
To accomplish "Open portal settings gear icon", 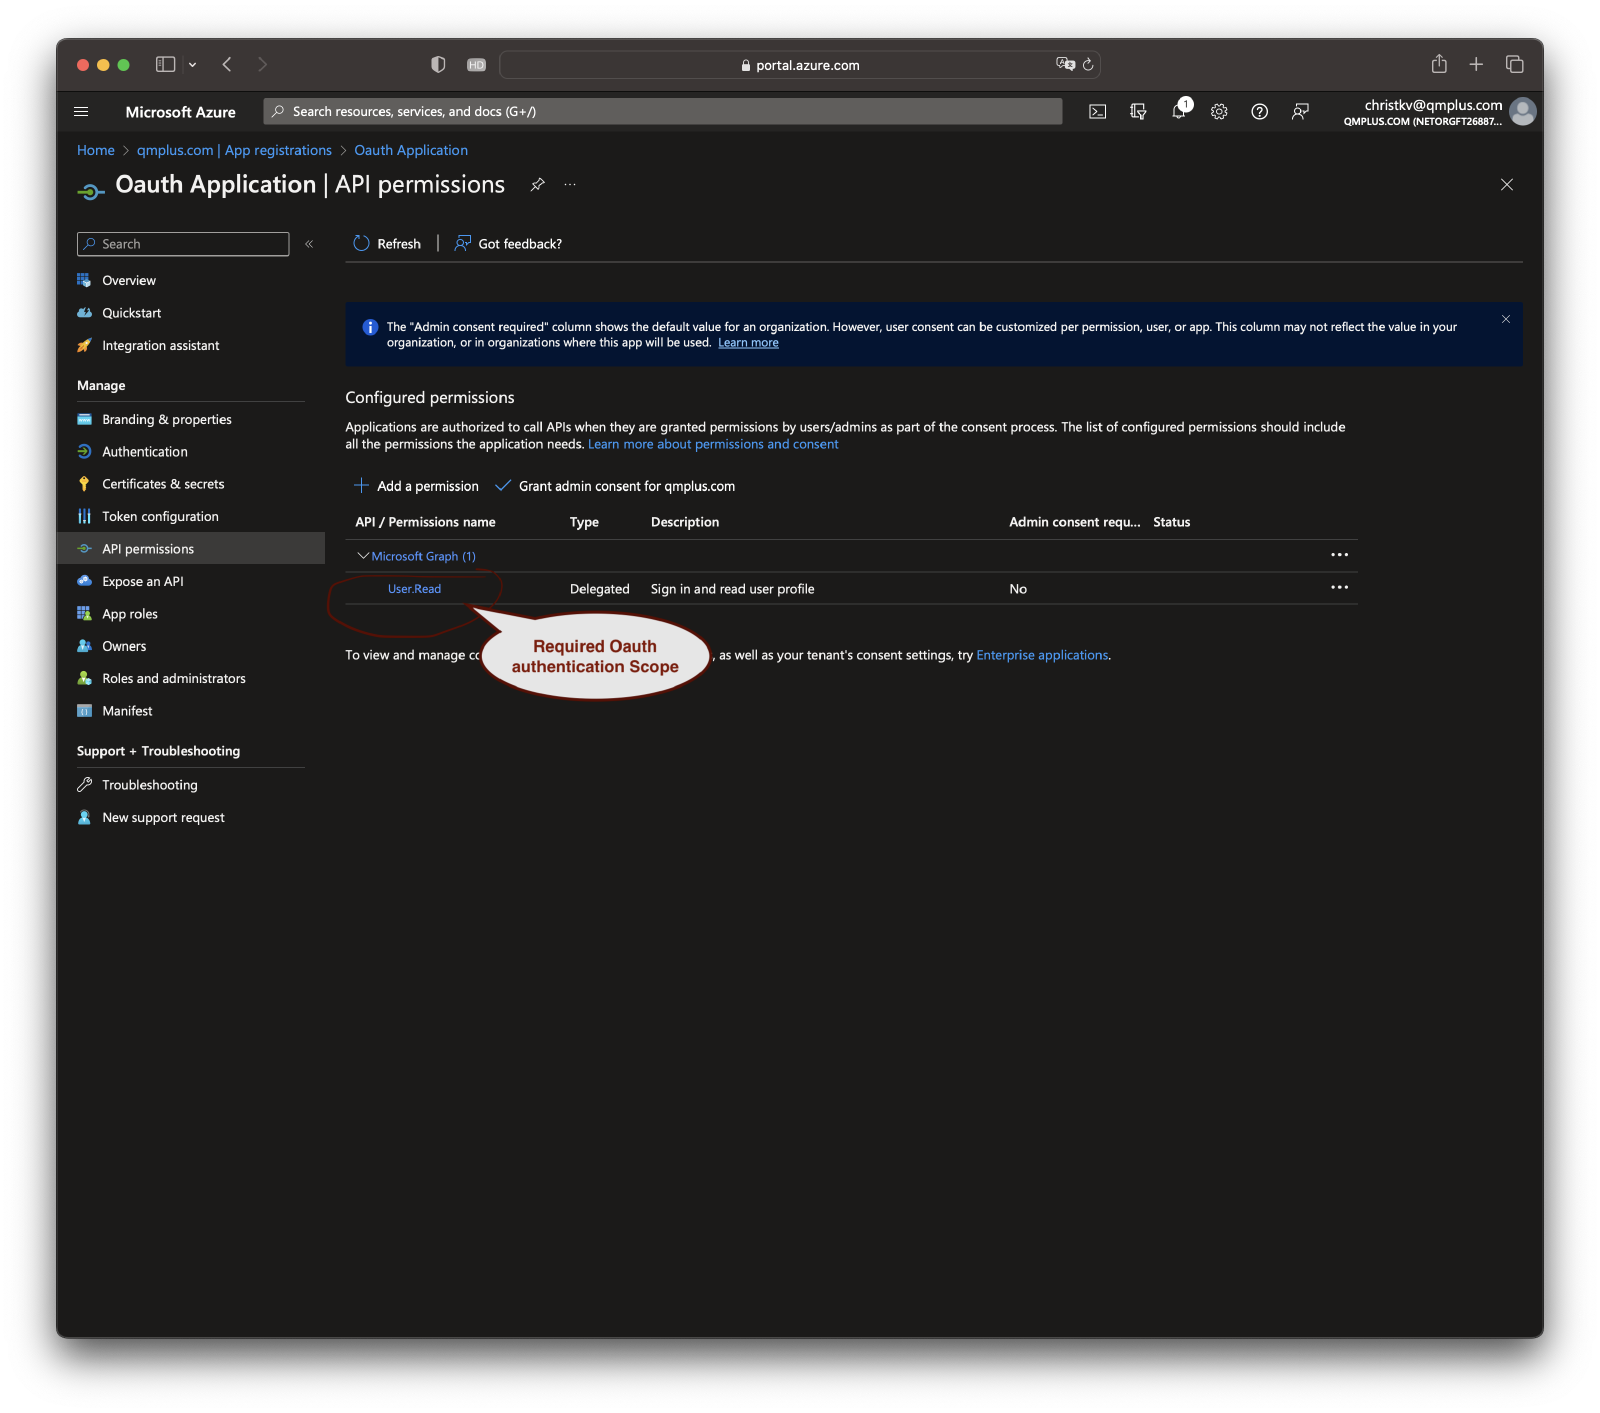I will tap(1219, 112).
